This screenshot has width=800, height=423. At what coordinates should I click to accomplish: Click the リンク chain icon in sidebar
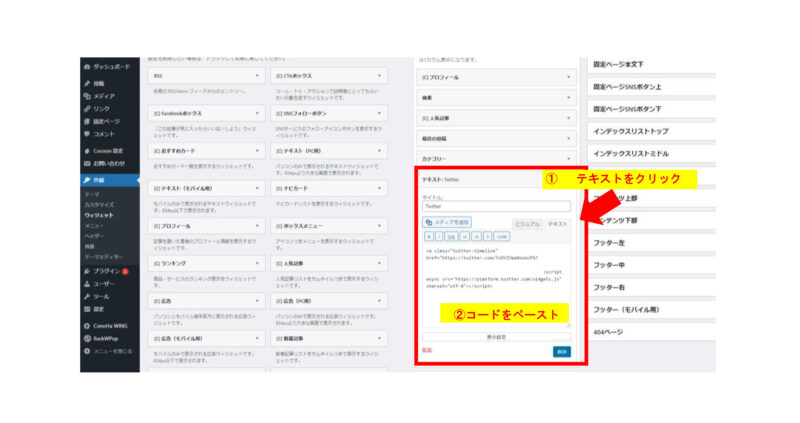[87, 109]
